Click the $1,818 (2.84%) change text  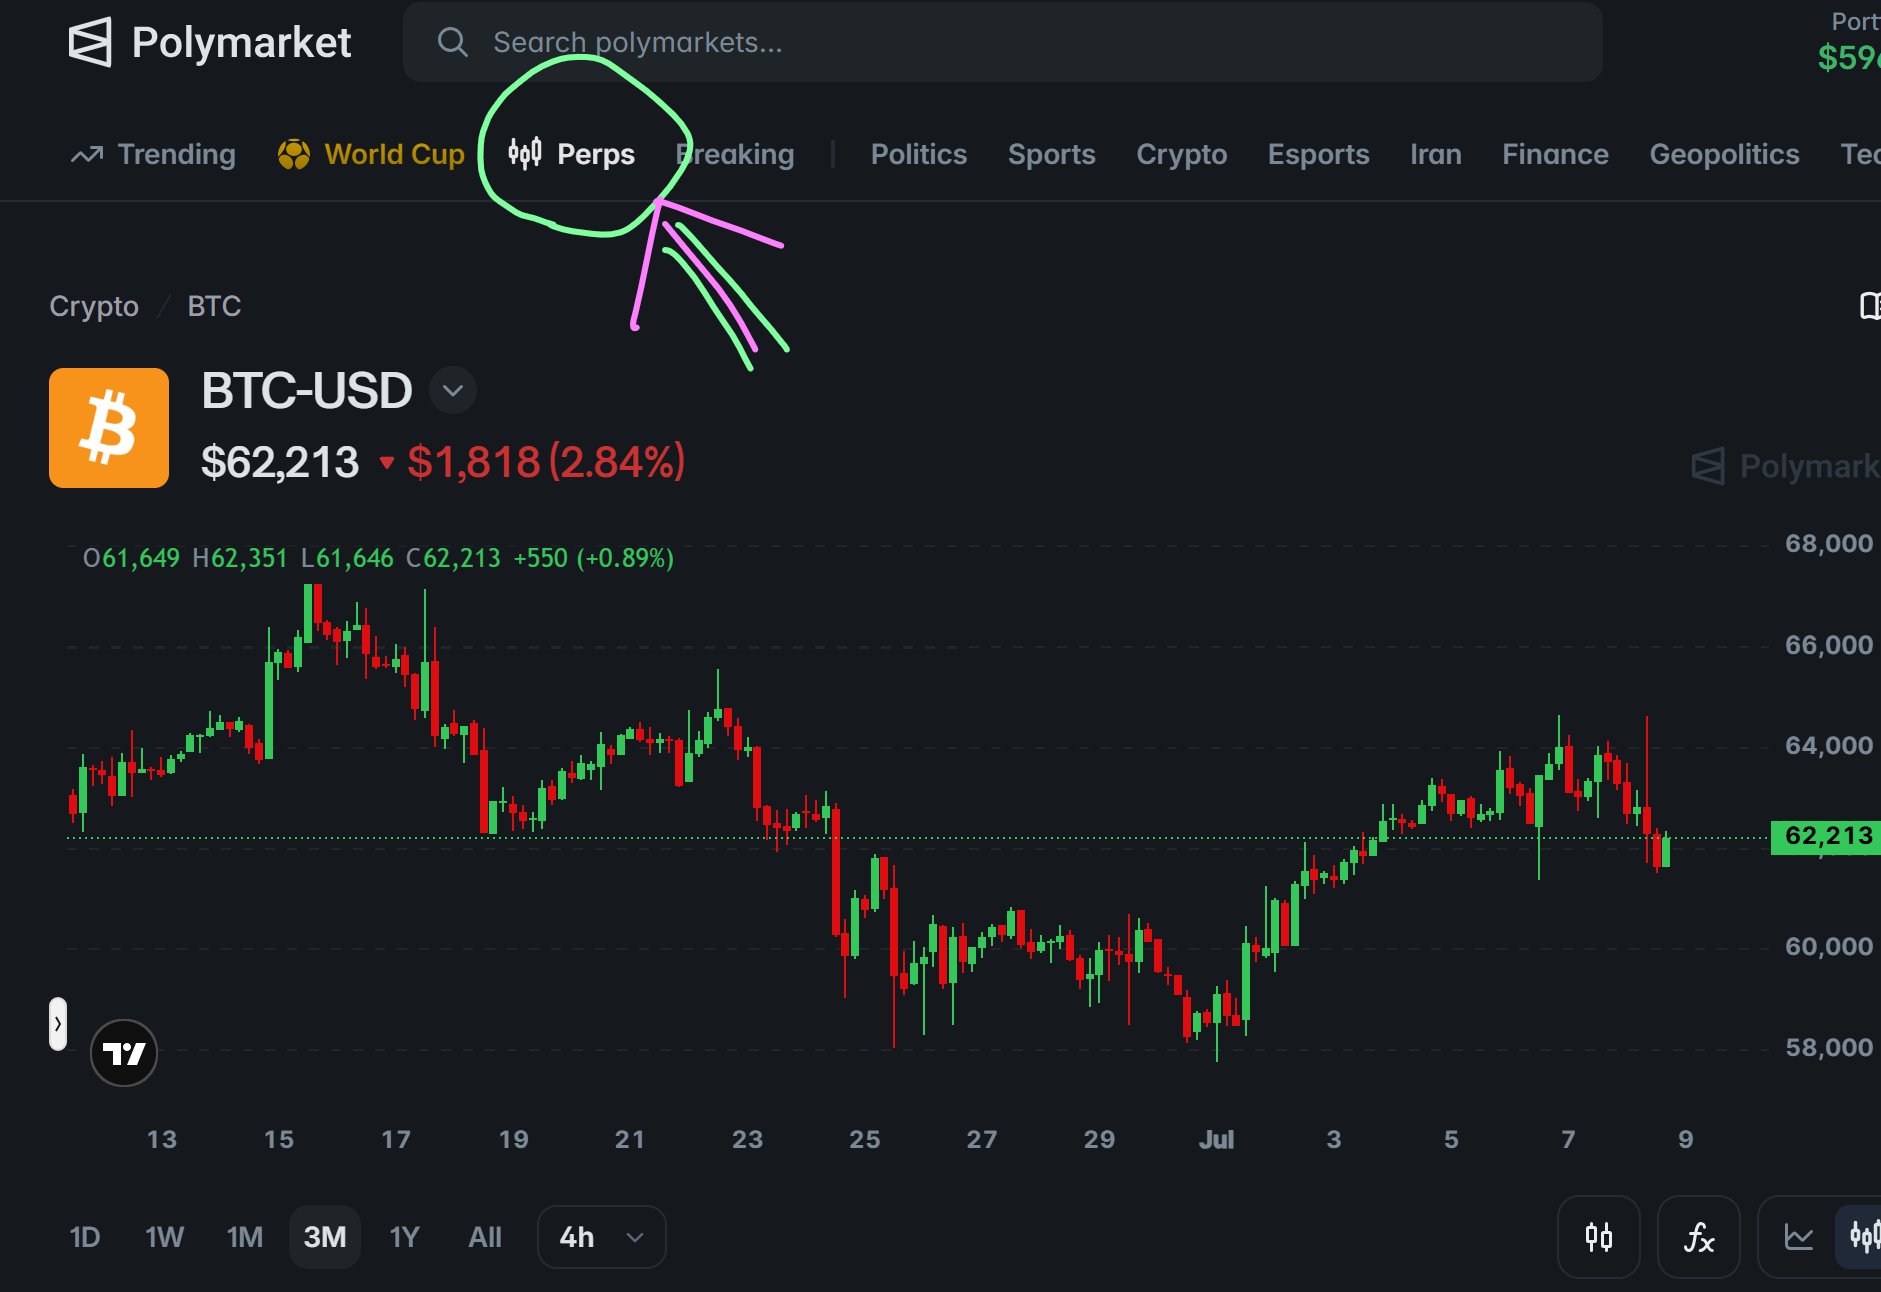coord(546,462)
